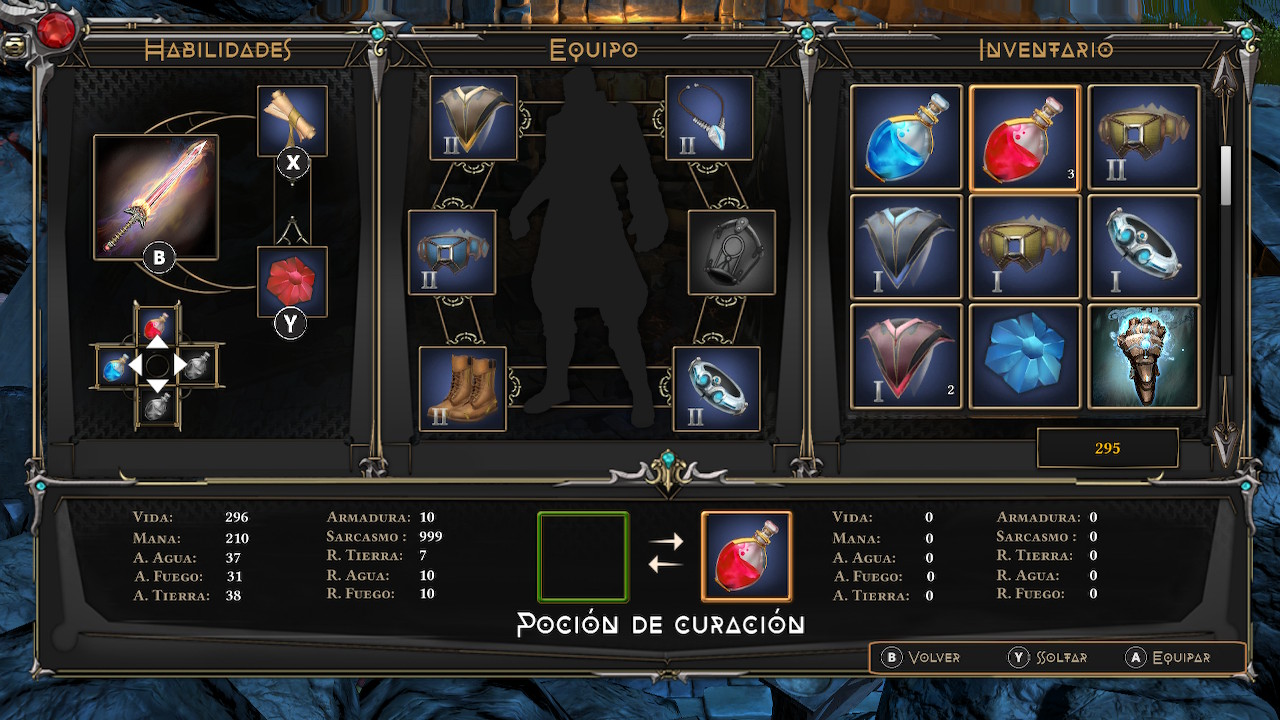This screenshot has height=720, width=1280.
Task: Click the inventory scroll down arrow
Action: point(1226,440)
